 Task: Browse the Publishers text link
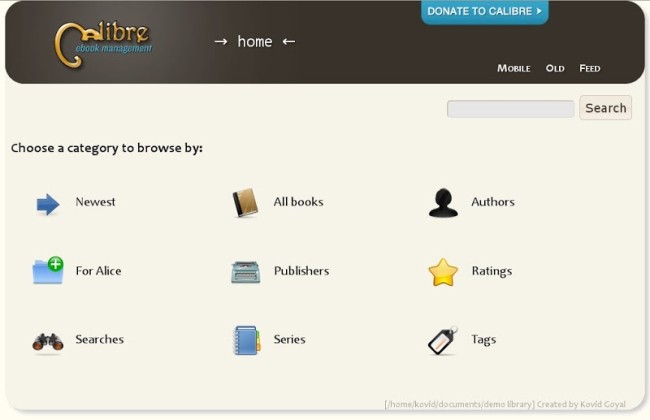click(301, 271)
